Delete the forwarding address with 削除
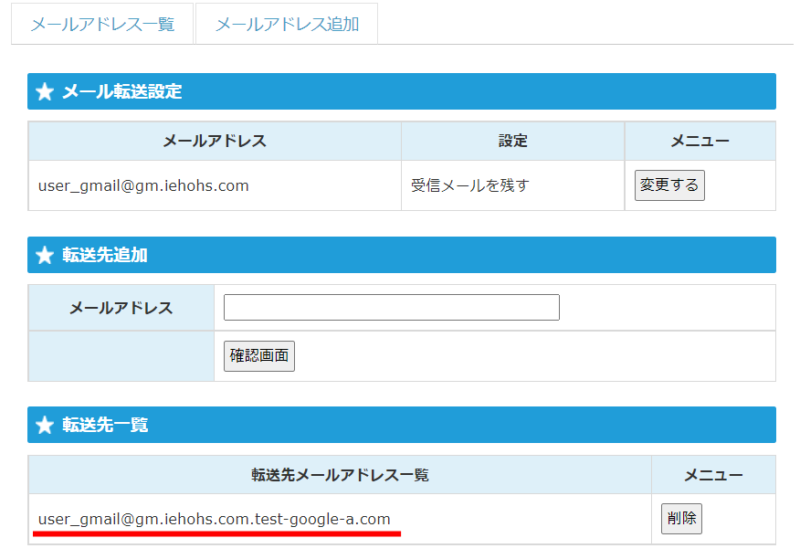 click(x=682, y=519)
